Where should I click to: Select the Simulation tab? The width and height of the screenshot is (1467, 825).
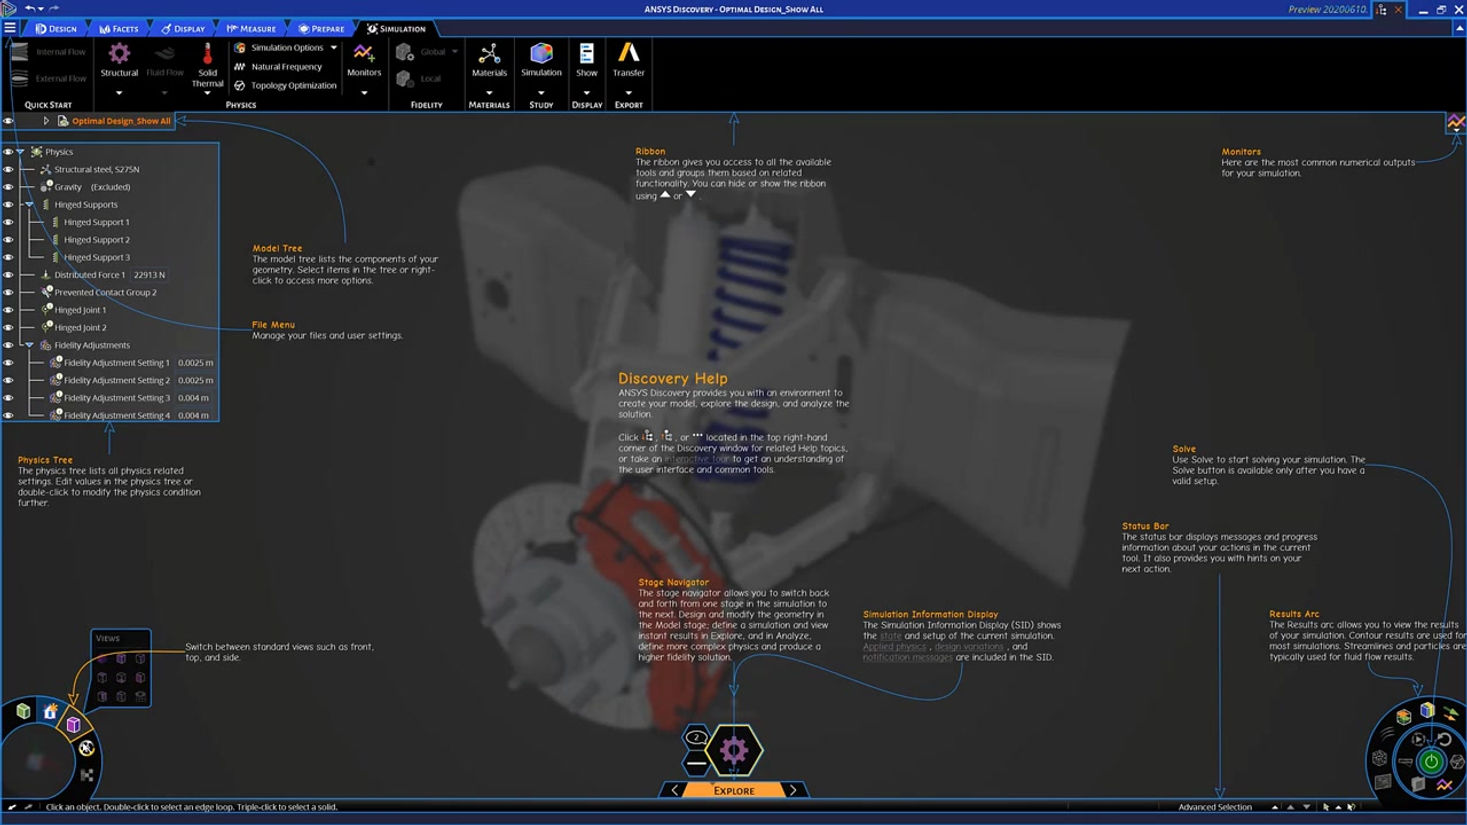point(396,29)
